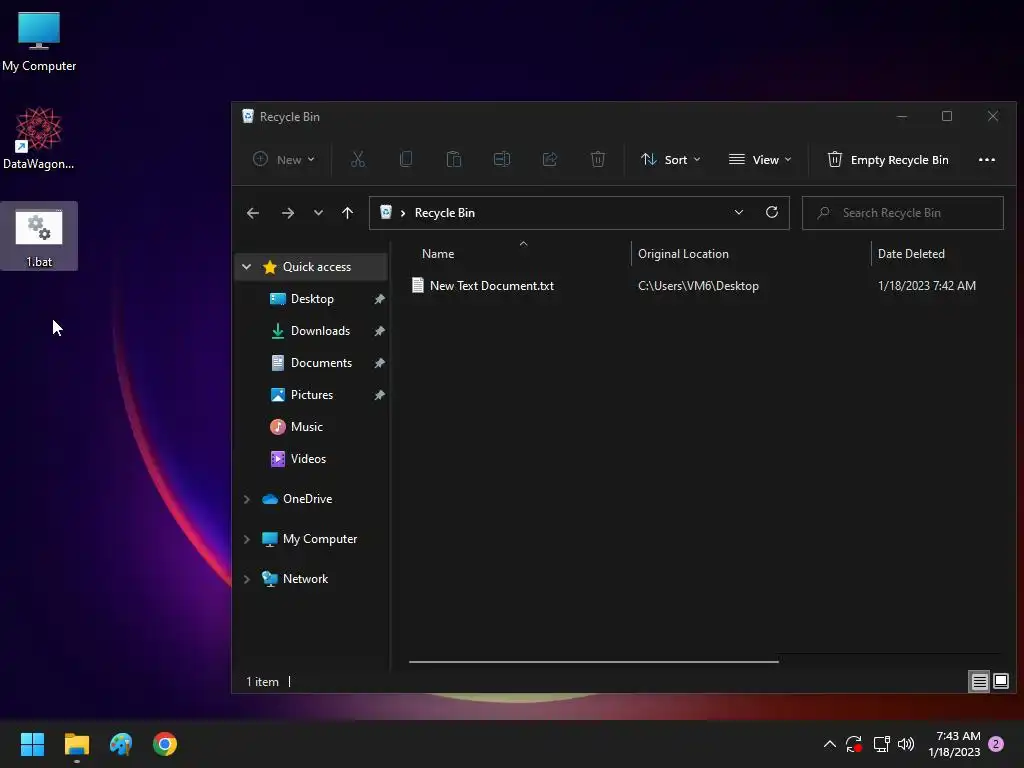1024x768 pixels.
Task: Show hidden system tray icons
Action: (x=829, y=744)
